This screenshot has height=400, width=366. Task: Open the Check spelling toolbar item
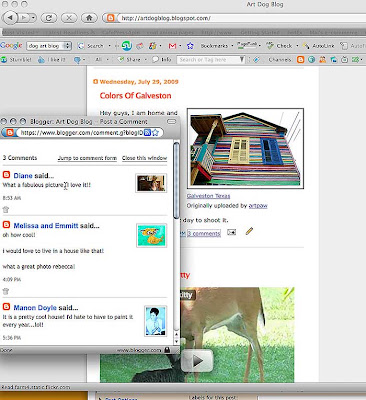point(281,46)
